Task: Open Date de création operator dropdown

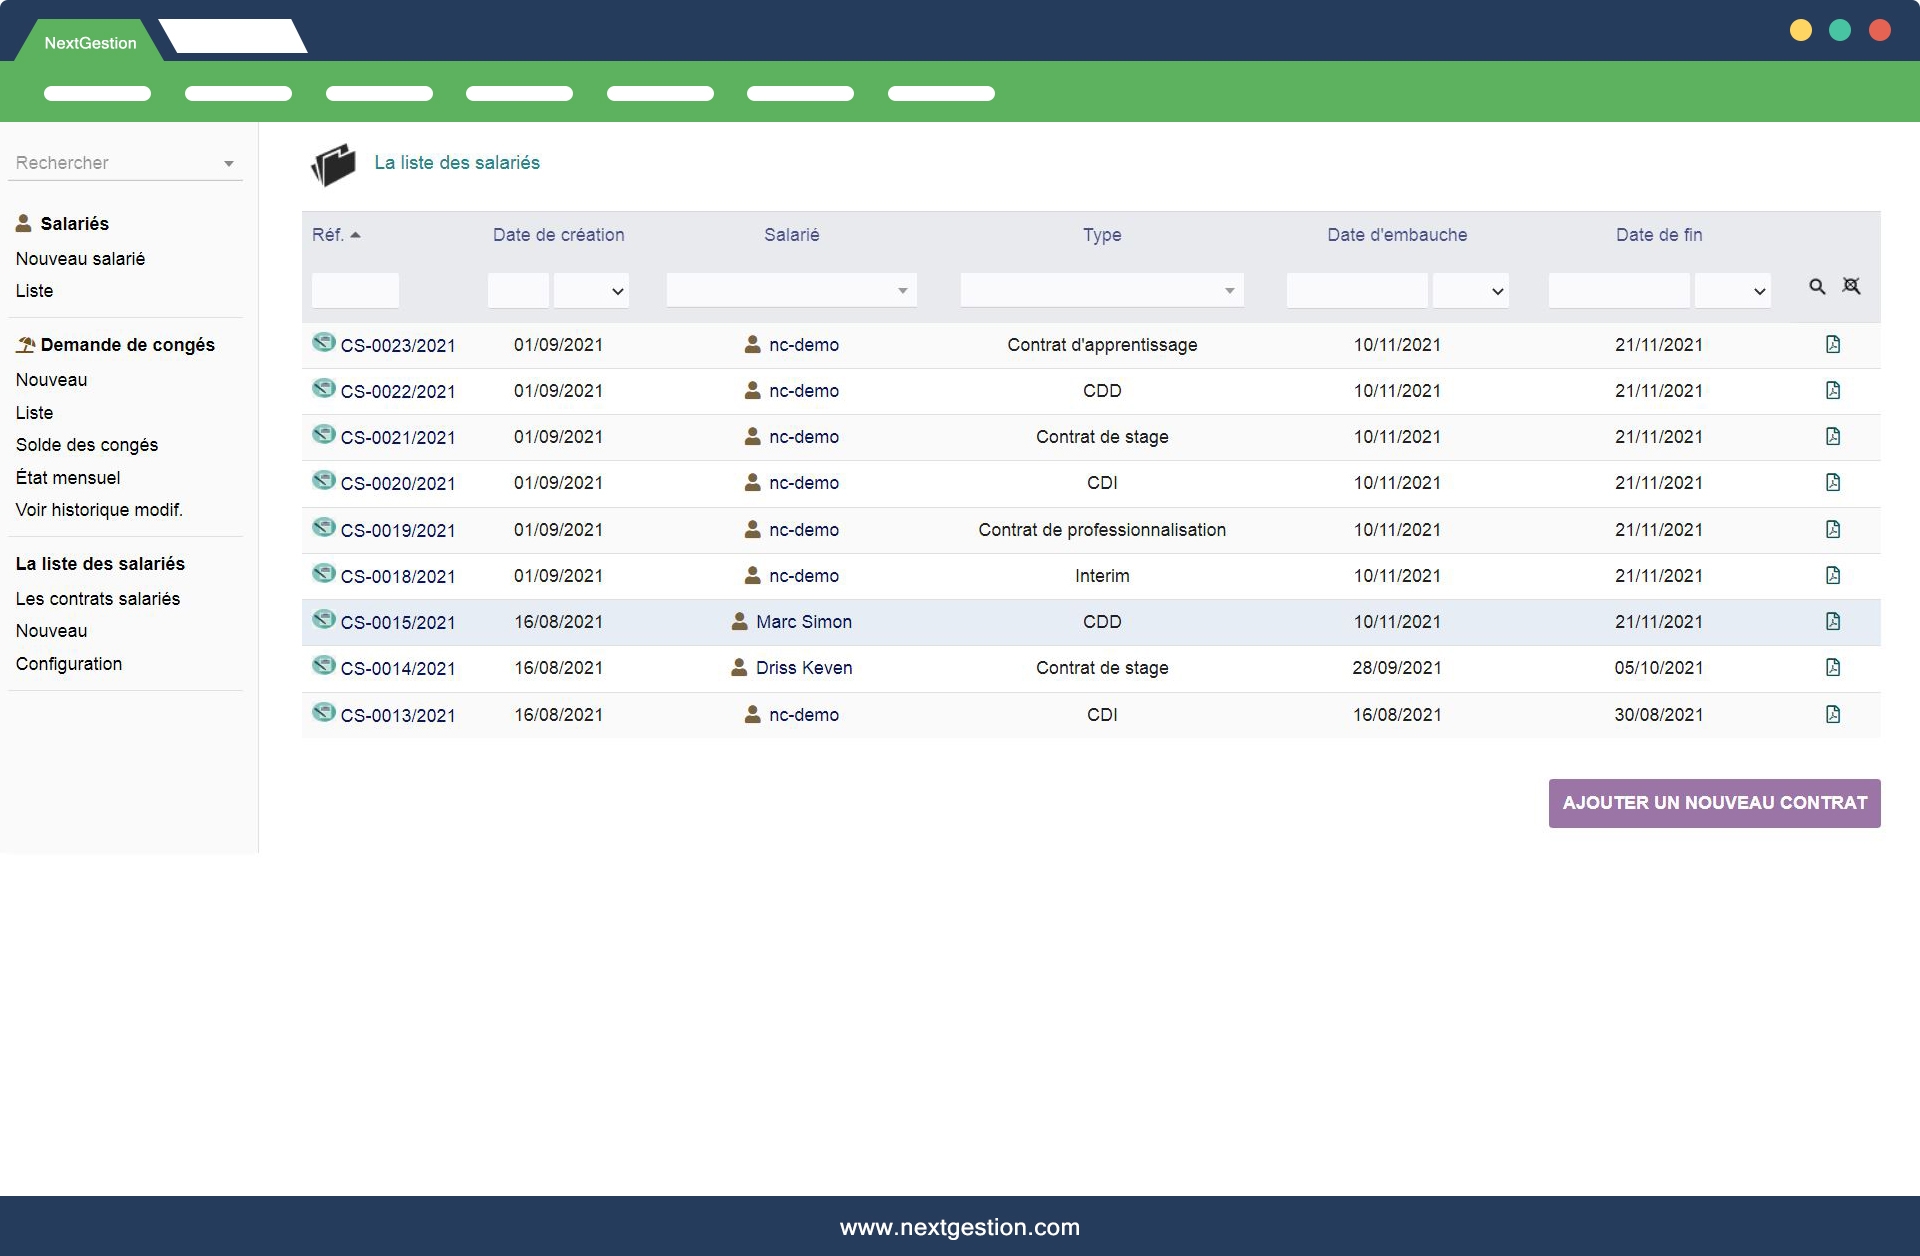Action: 592,291
